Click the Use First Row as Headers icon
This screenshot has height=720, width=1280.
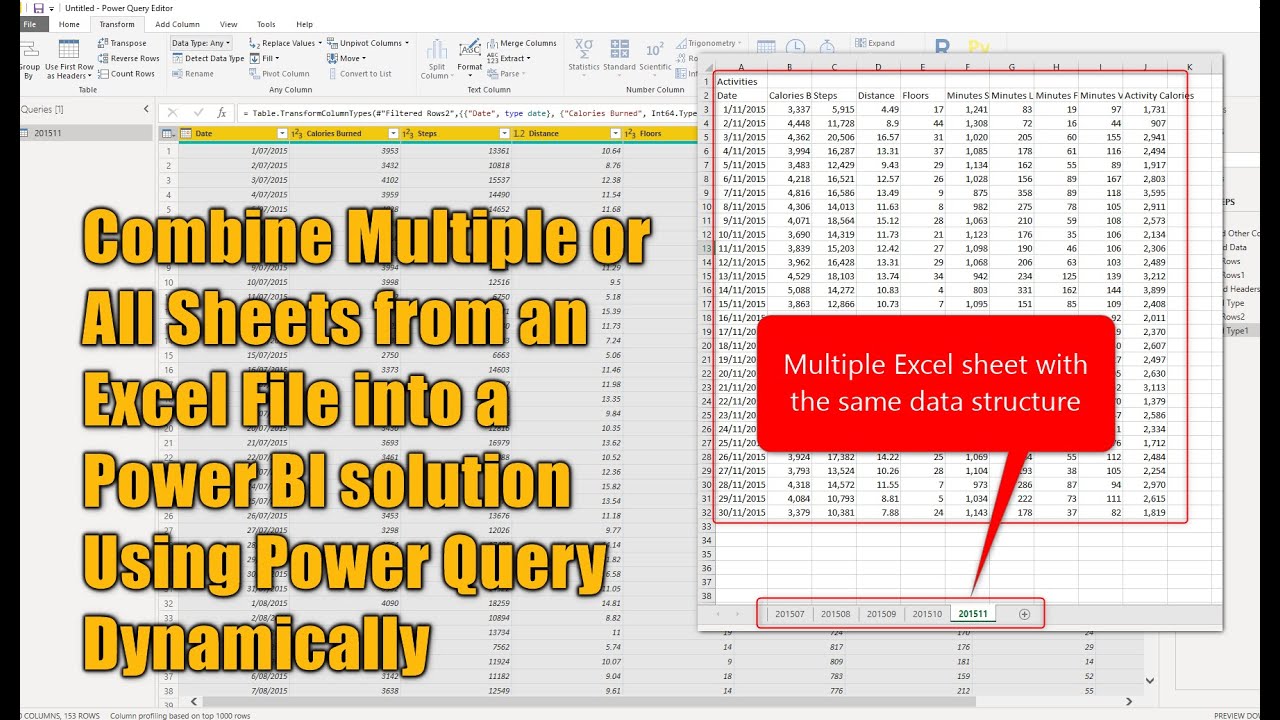pyautogui.click(x=69, y=49)
